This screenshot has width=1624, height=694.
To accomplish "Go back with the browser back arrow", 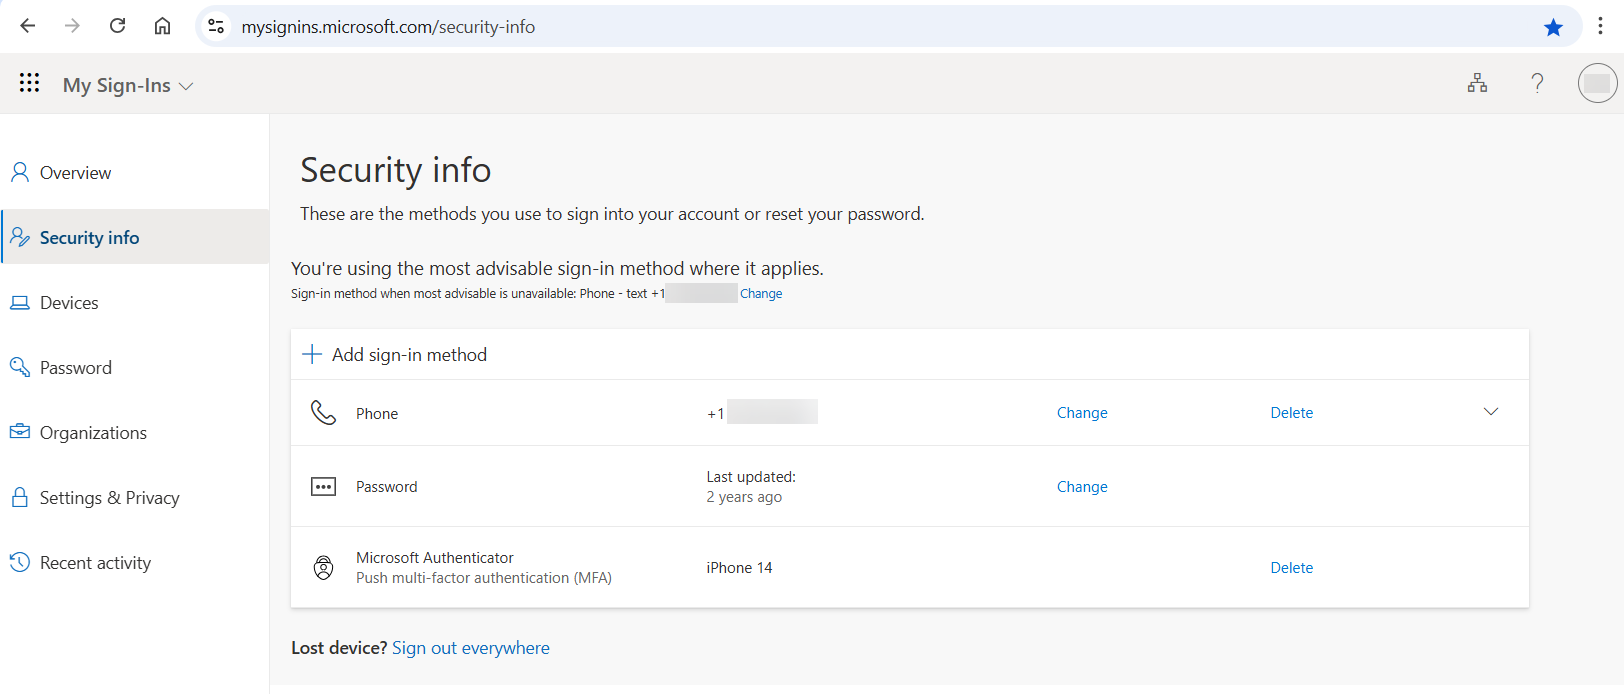I will pos(28,26).
